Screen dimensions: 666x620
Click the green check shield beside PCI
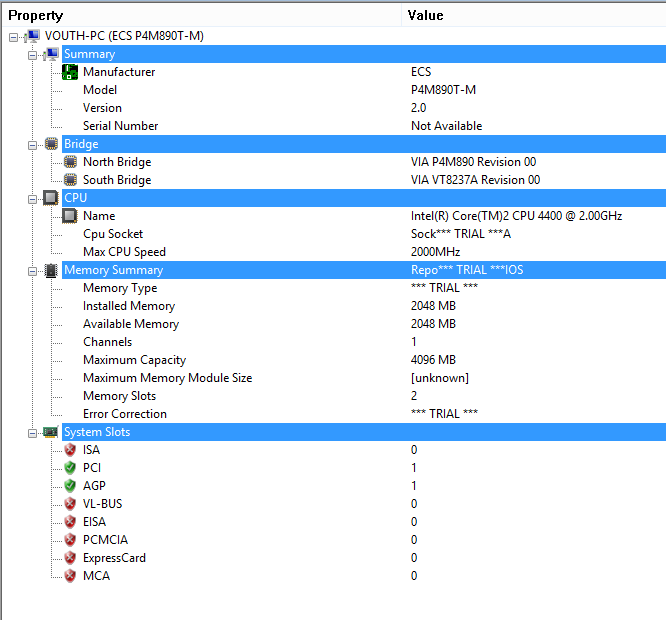(x=70, y=468)
